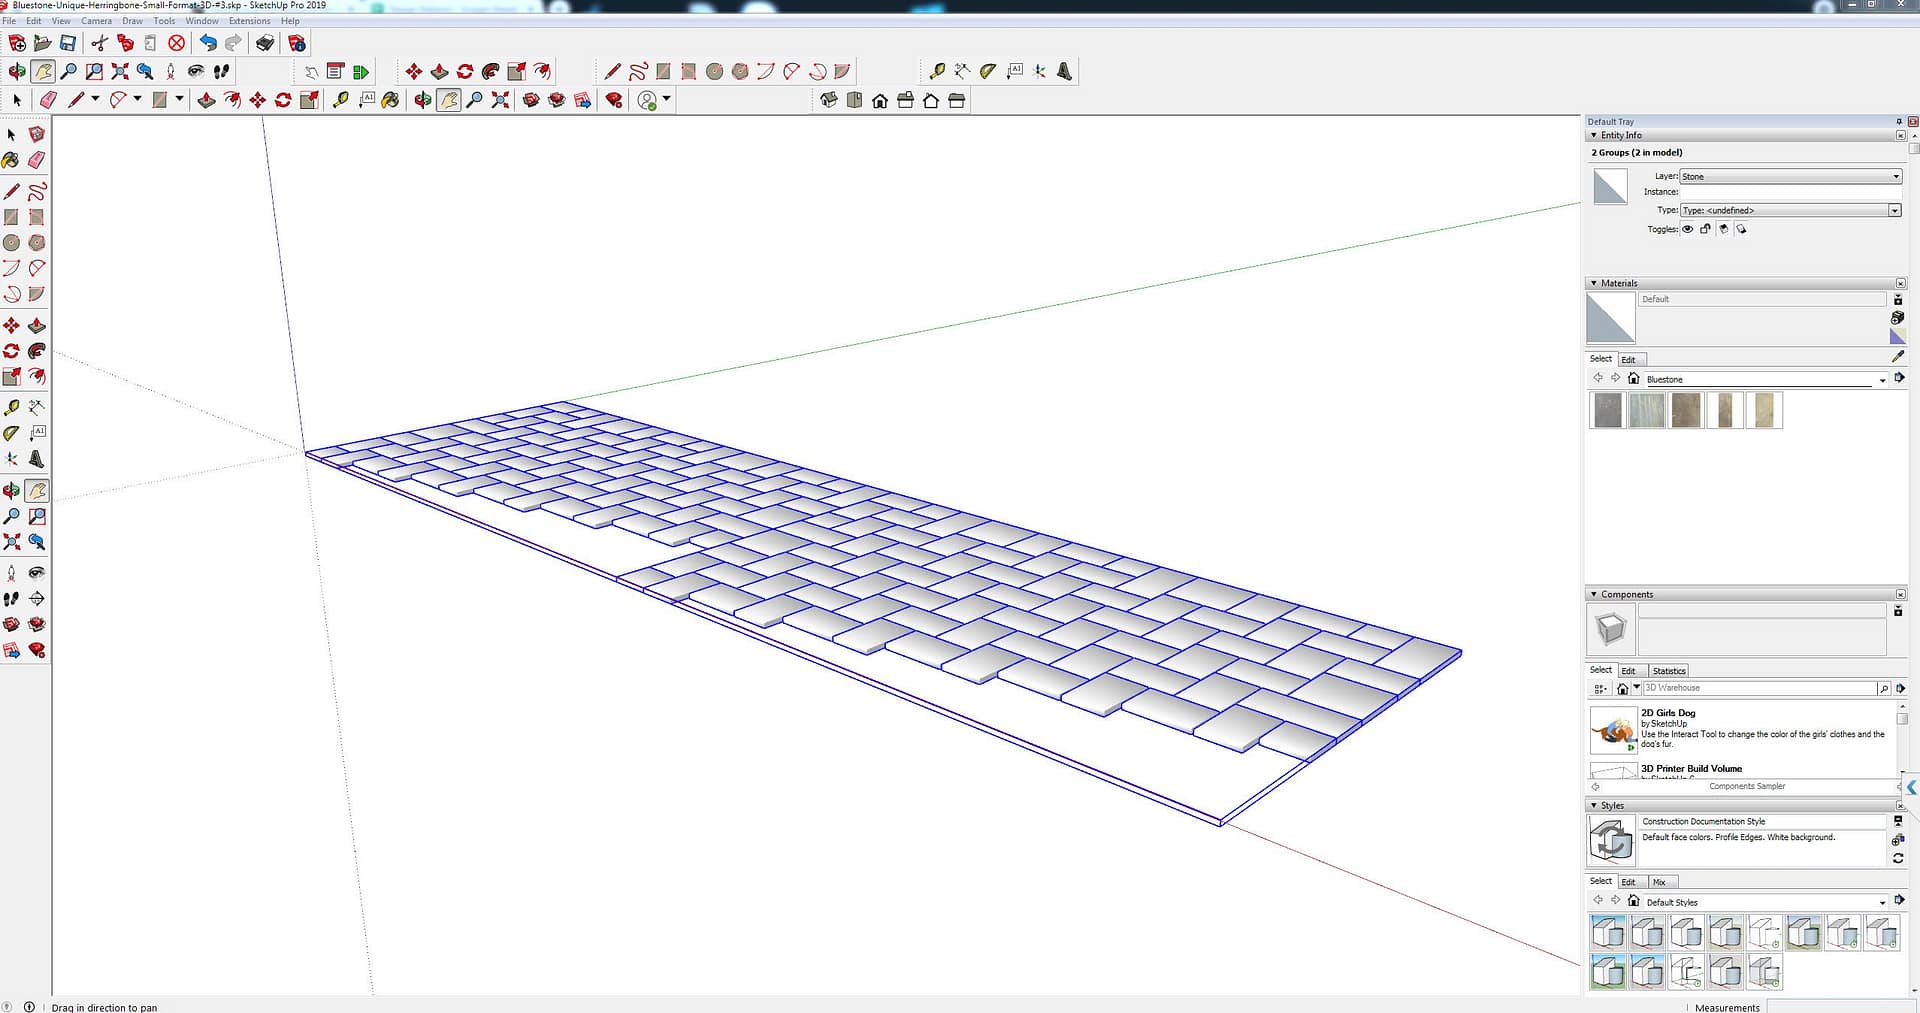The width and height of the screenshot is (1920, 1013).
Task: Select the first gray bluestone material swatch
Action: click(1607, 410)
